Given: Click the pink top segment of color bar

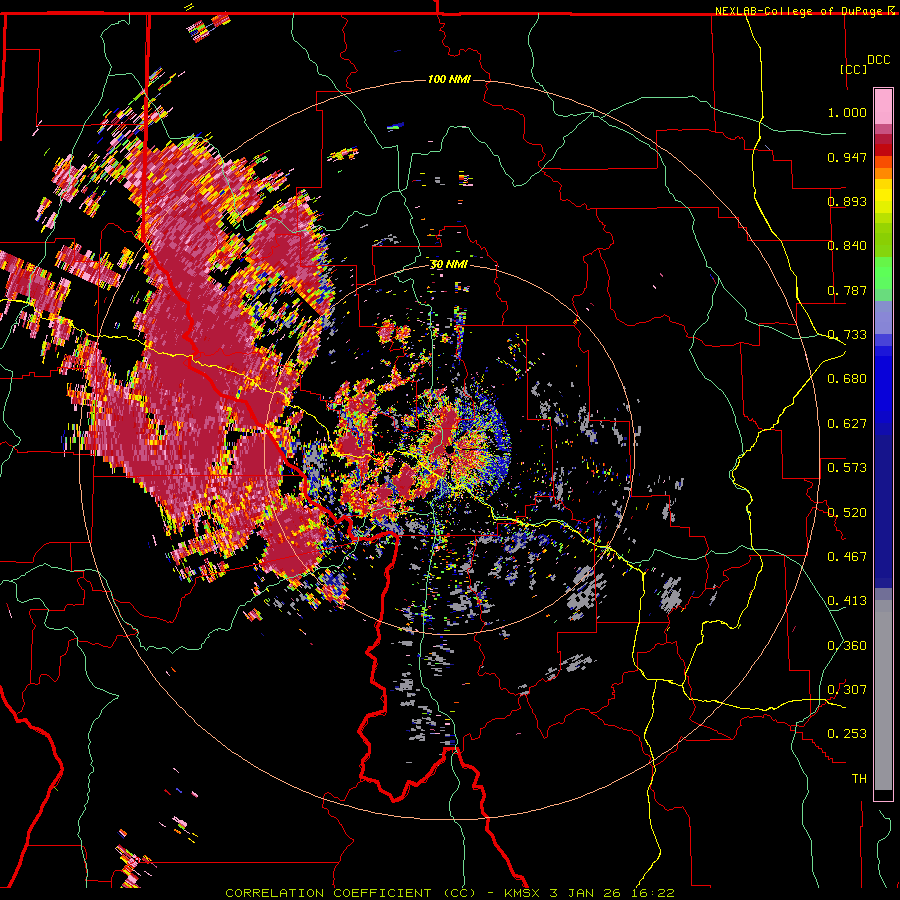Looking at the screenshot, I should click(x=883, y=107).
